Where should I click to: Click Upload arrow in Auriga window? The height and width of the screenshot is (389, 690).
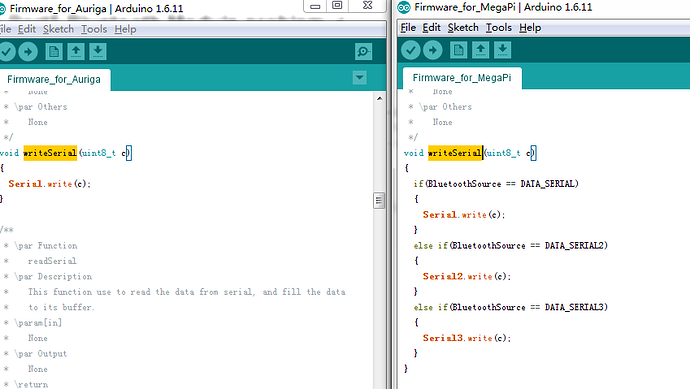point(28,51)
